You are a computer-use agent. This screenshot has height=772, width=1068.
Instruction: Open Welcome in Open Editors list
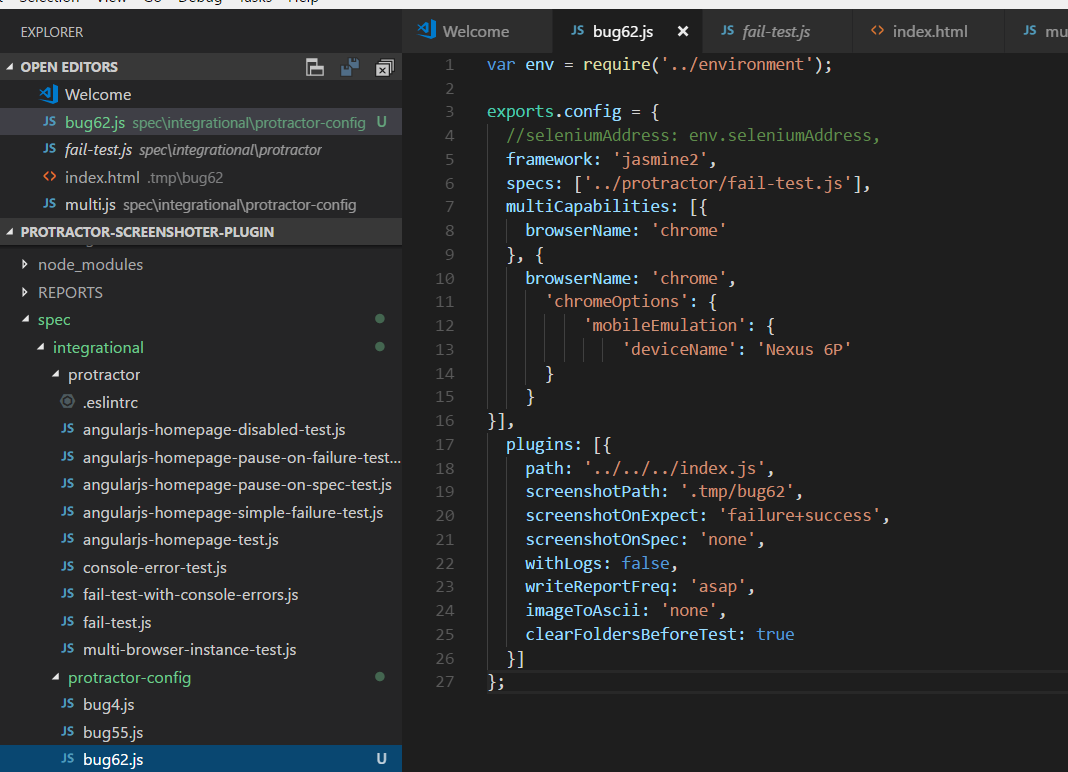coord(201,94)
